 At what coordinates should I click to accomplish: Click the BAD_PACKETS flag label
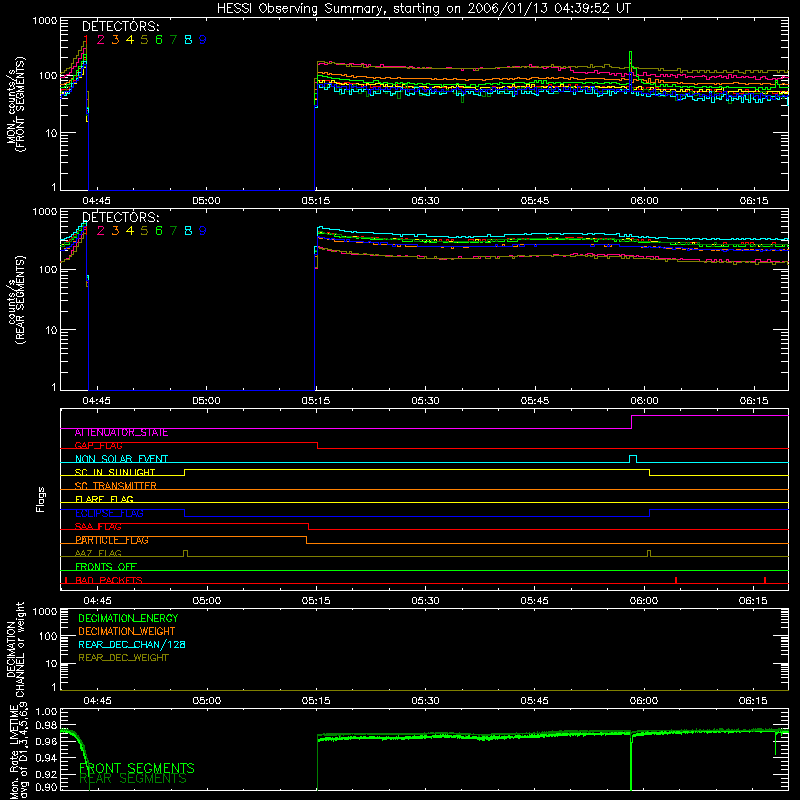pyautogui.click(x=109, y=580)
